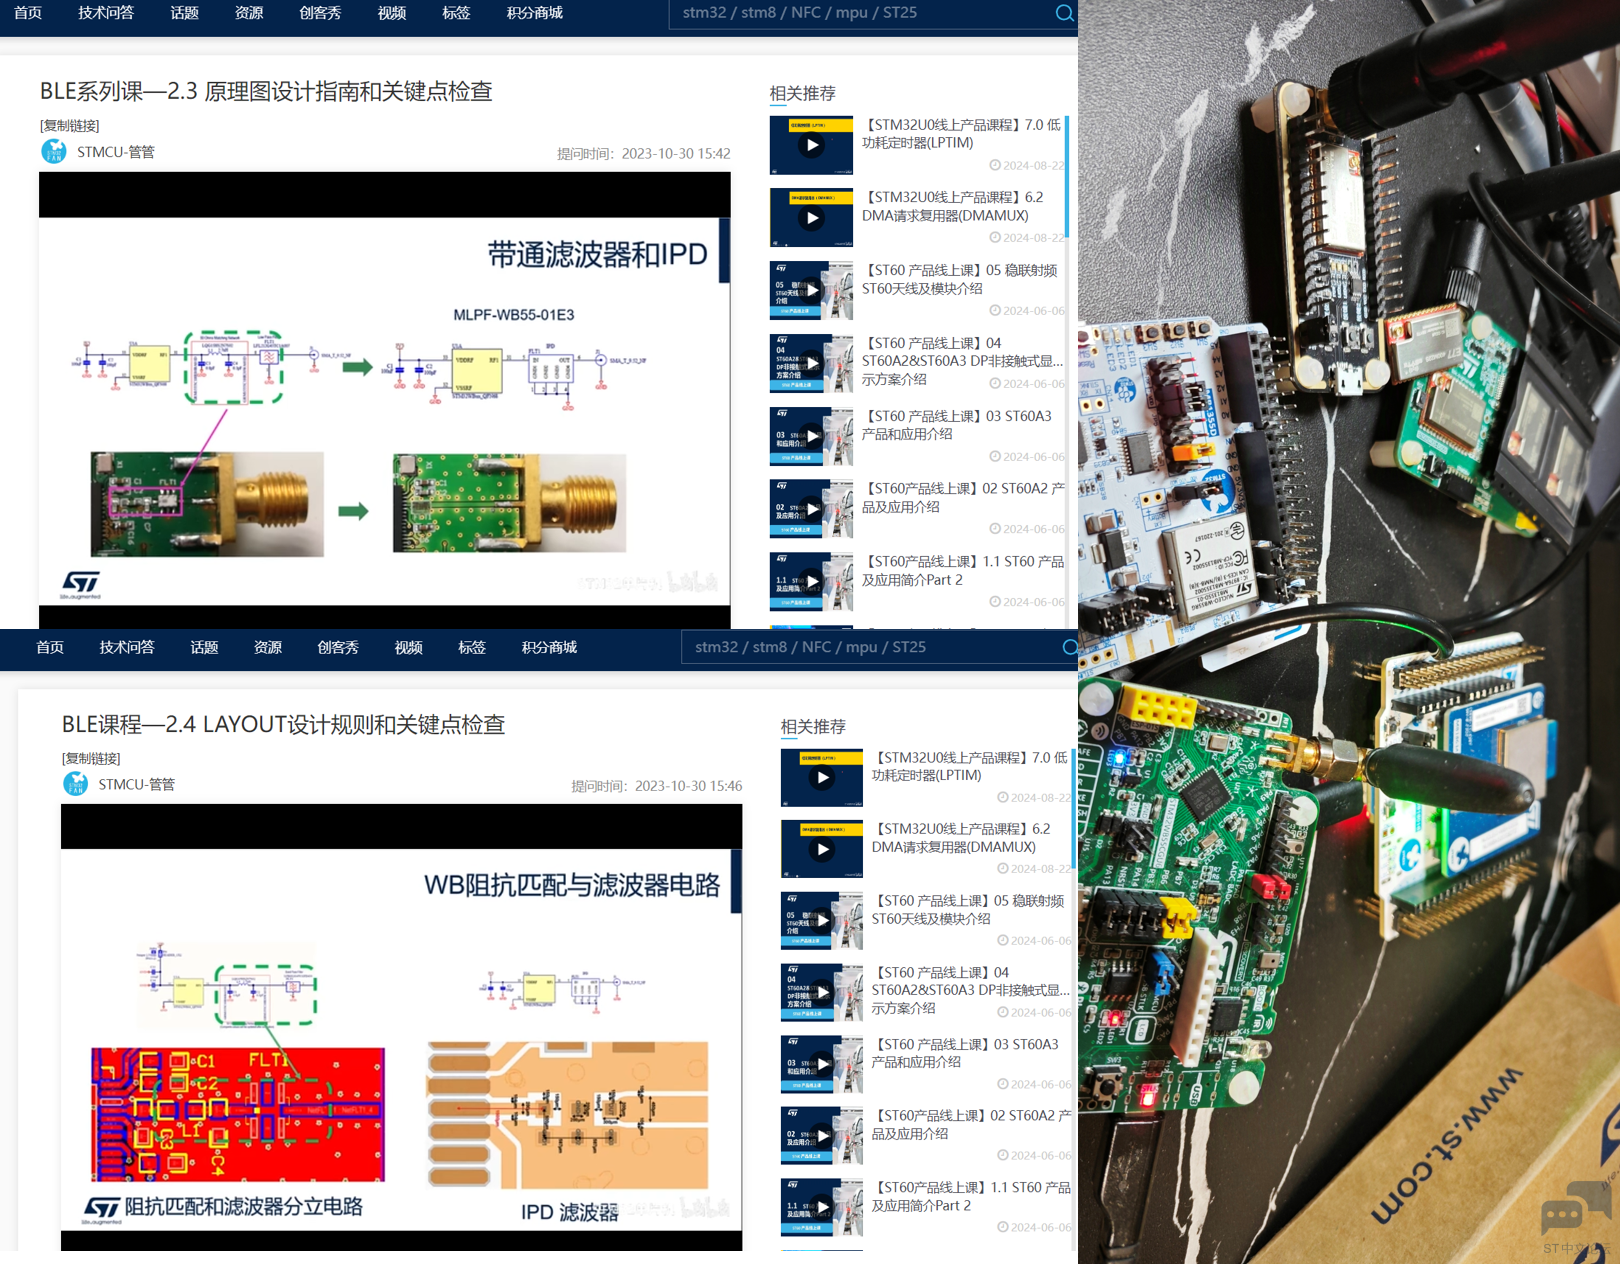Image resolution: width=1620 pixels, height=1264 pixels.
Task: Open the 05 稳联射频 ST60天线及模块介绍 title on the 2.3 page
Action: 959,279
